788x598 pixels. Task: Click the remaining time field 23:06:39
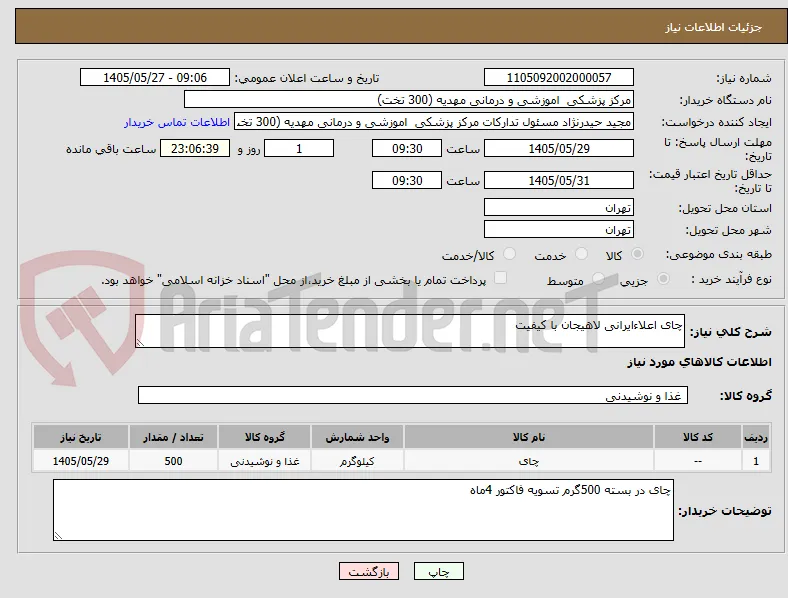click(195, 148)
